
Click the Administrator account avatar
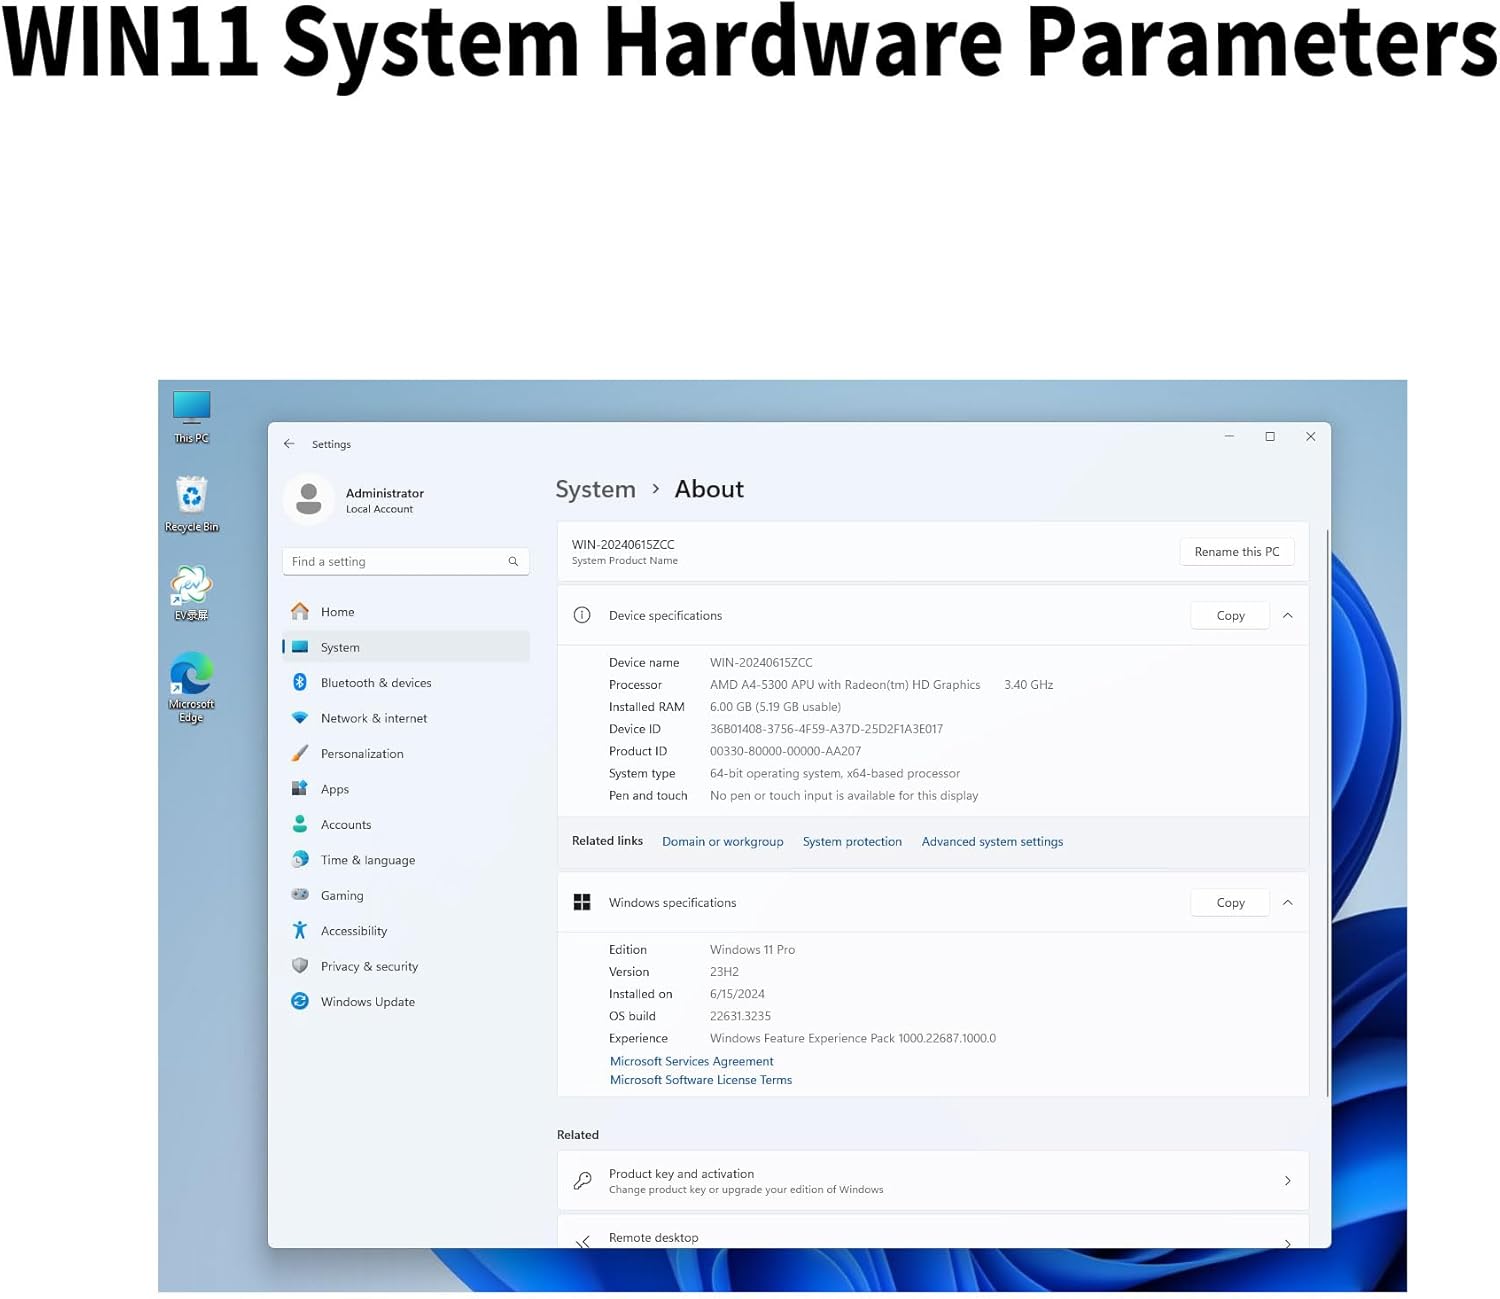pyautogui.click(x=309, y=499)
